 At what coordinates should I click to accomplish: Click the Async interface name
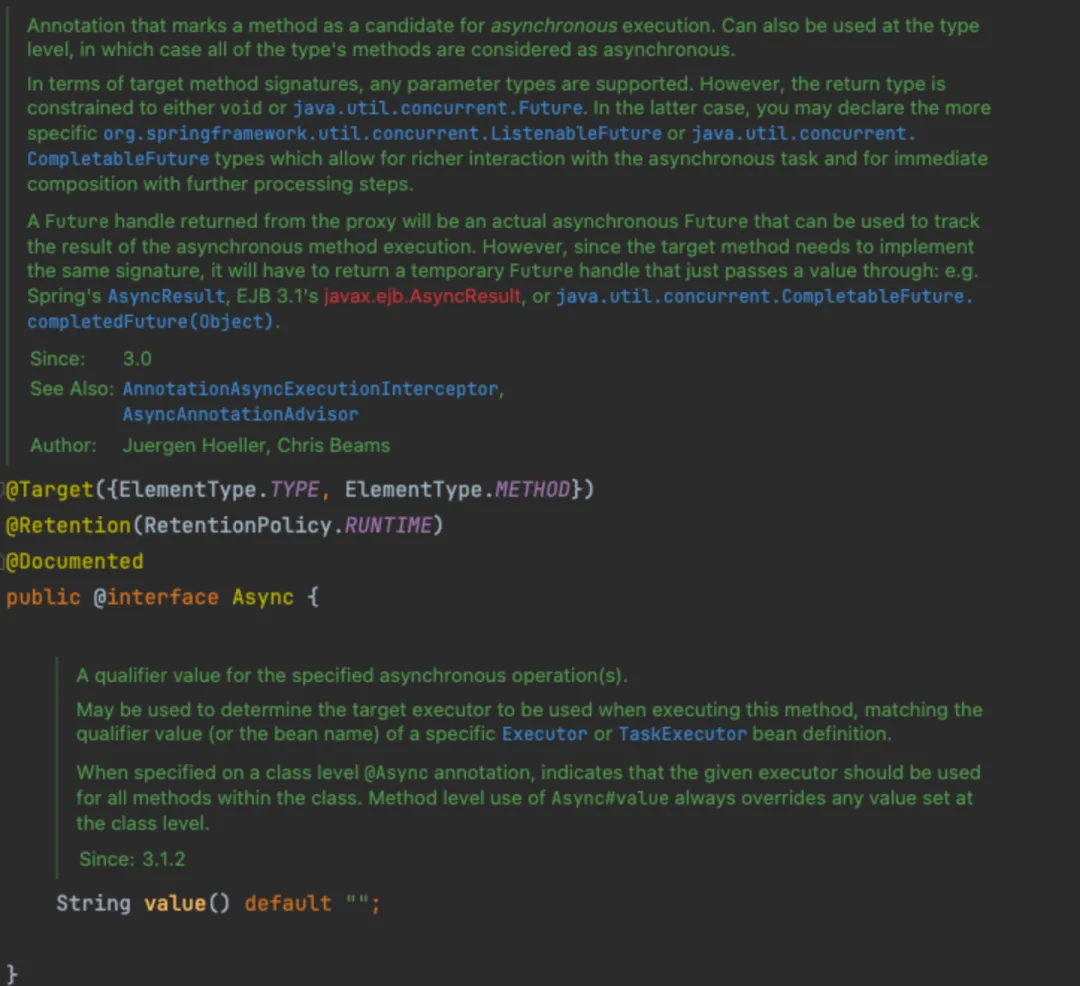pos(262,597)
